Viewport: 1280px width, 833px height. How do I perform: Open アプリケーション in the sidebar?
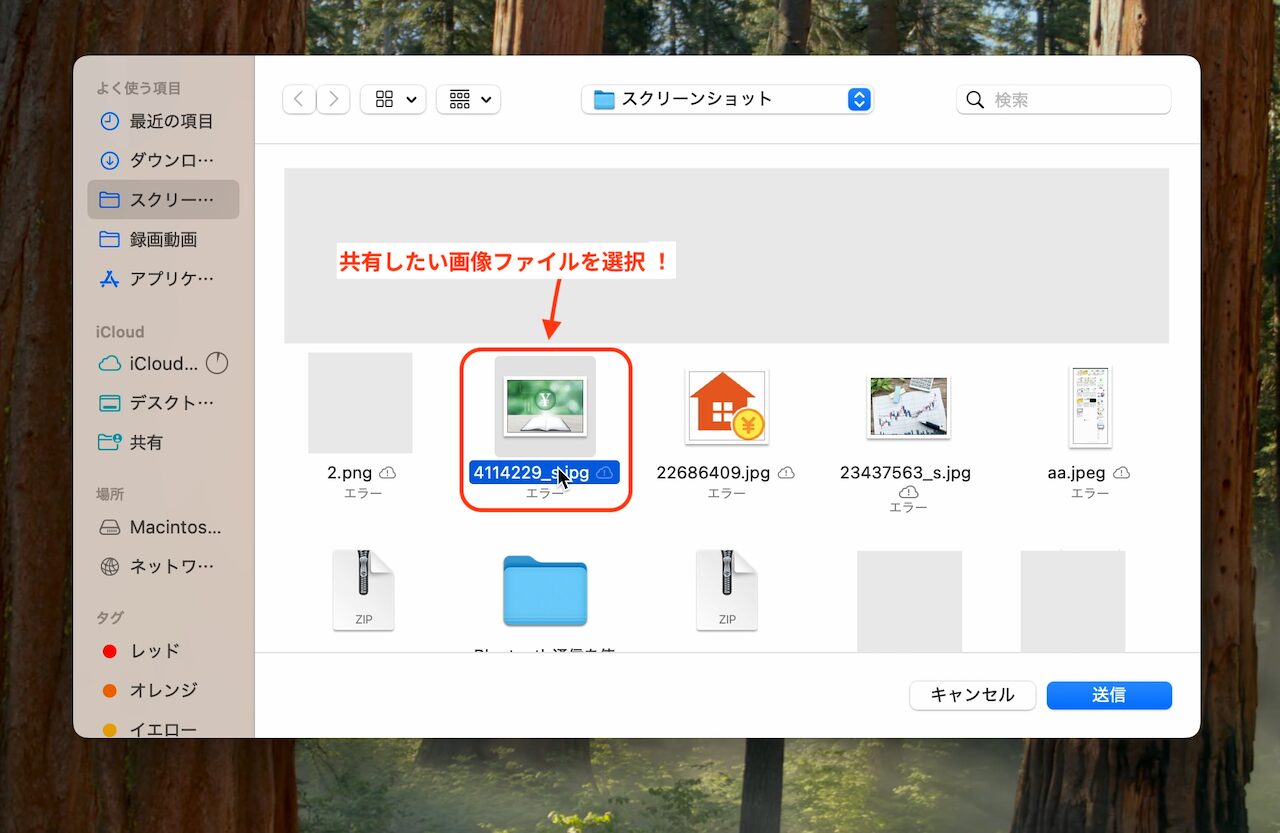tap(163, 279)
